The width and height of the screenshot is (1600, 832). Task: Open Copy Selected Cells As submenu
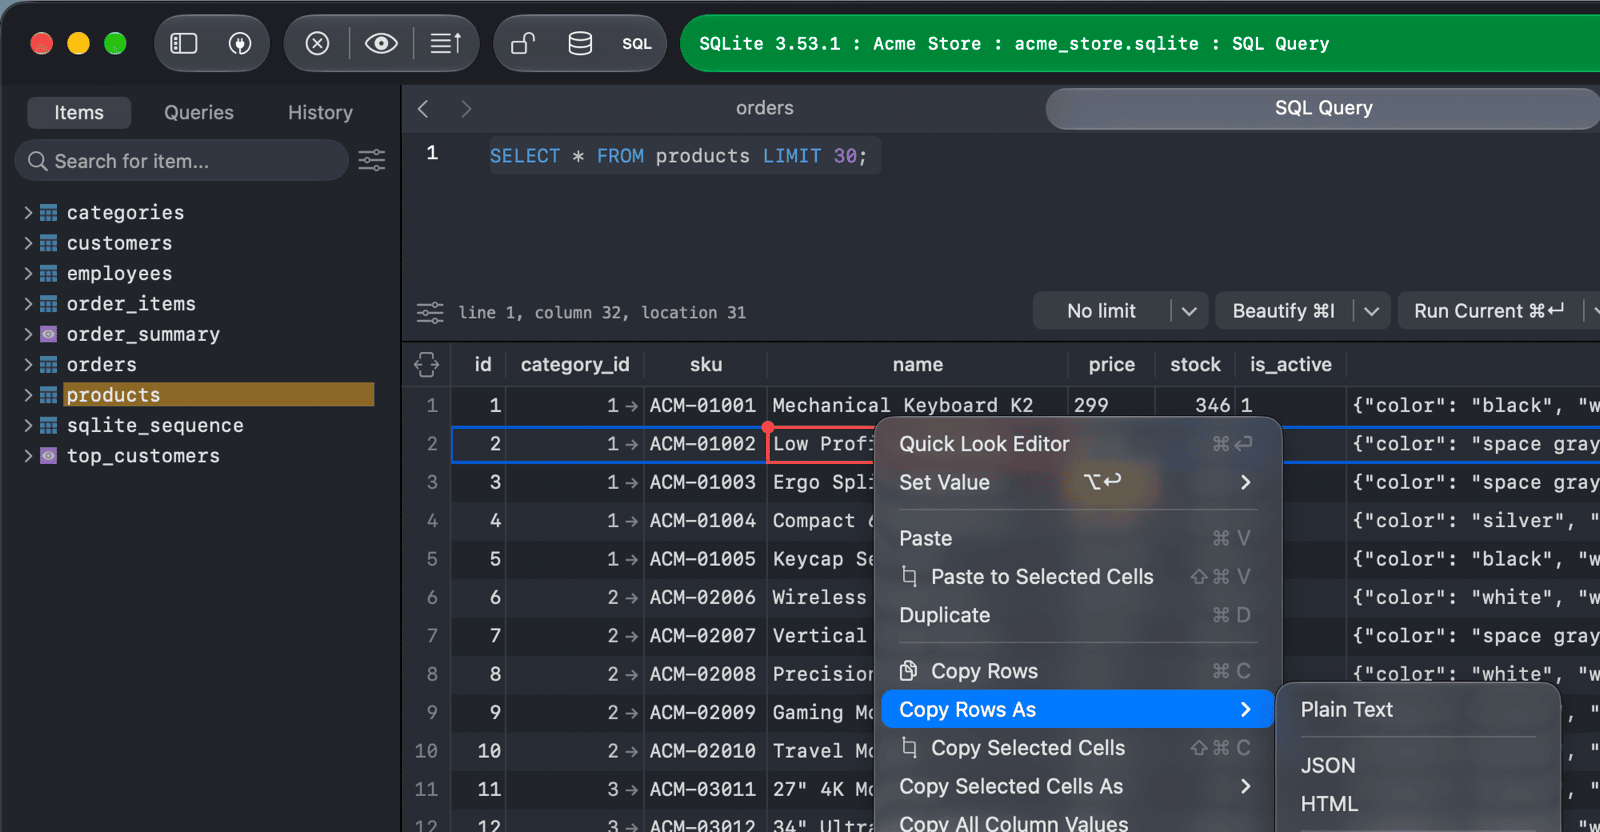[1077, 786]
